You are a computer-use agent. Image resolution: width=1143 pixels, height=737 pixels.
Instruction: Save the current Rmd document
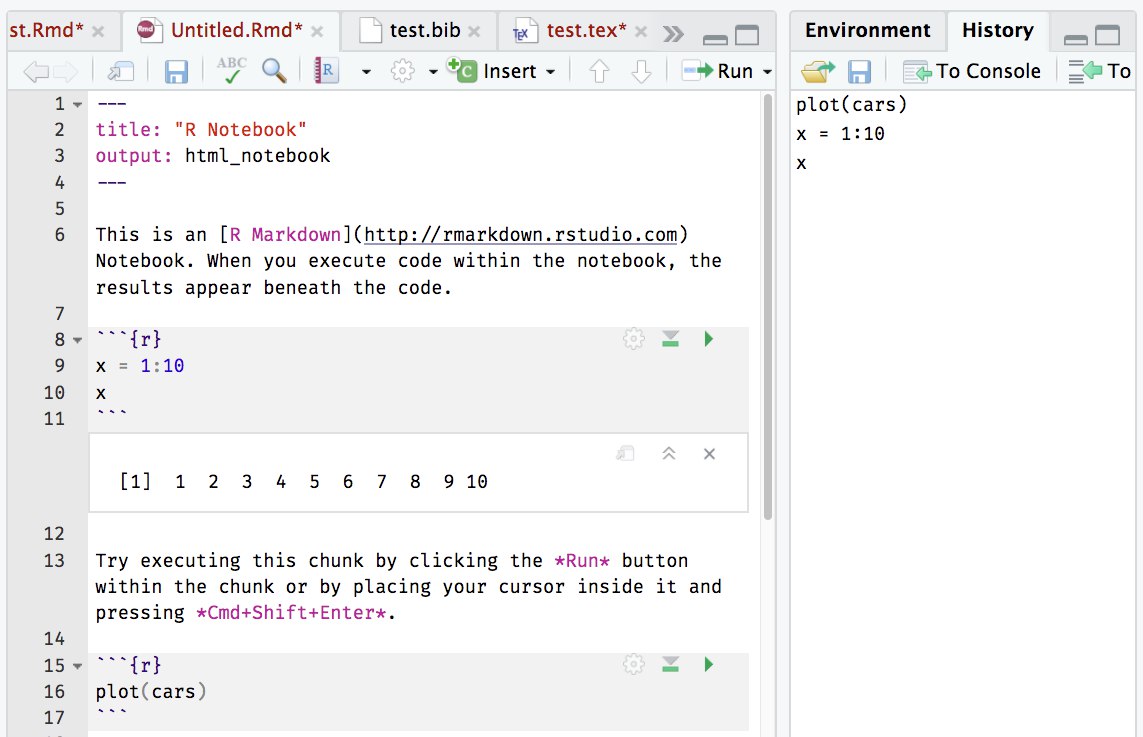176,71
